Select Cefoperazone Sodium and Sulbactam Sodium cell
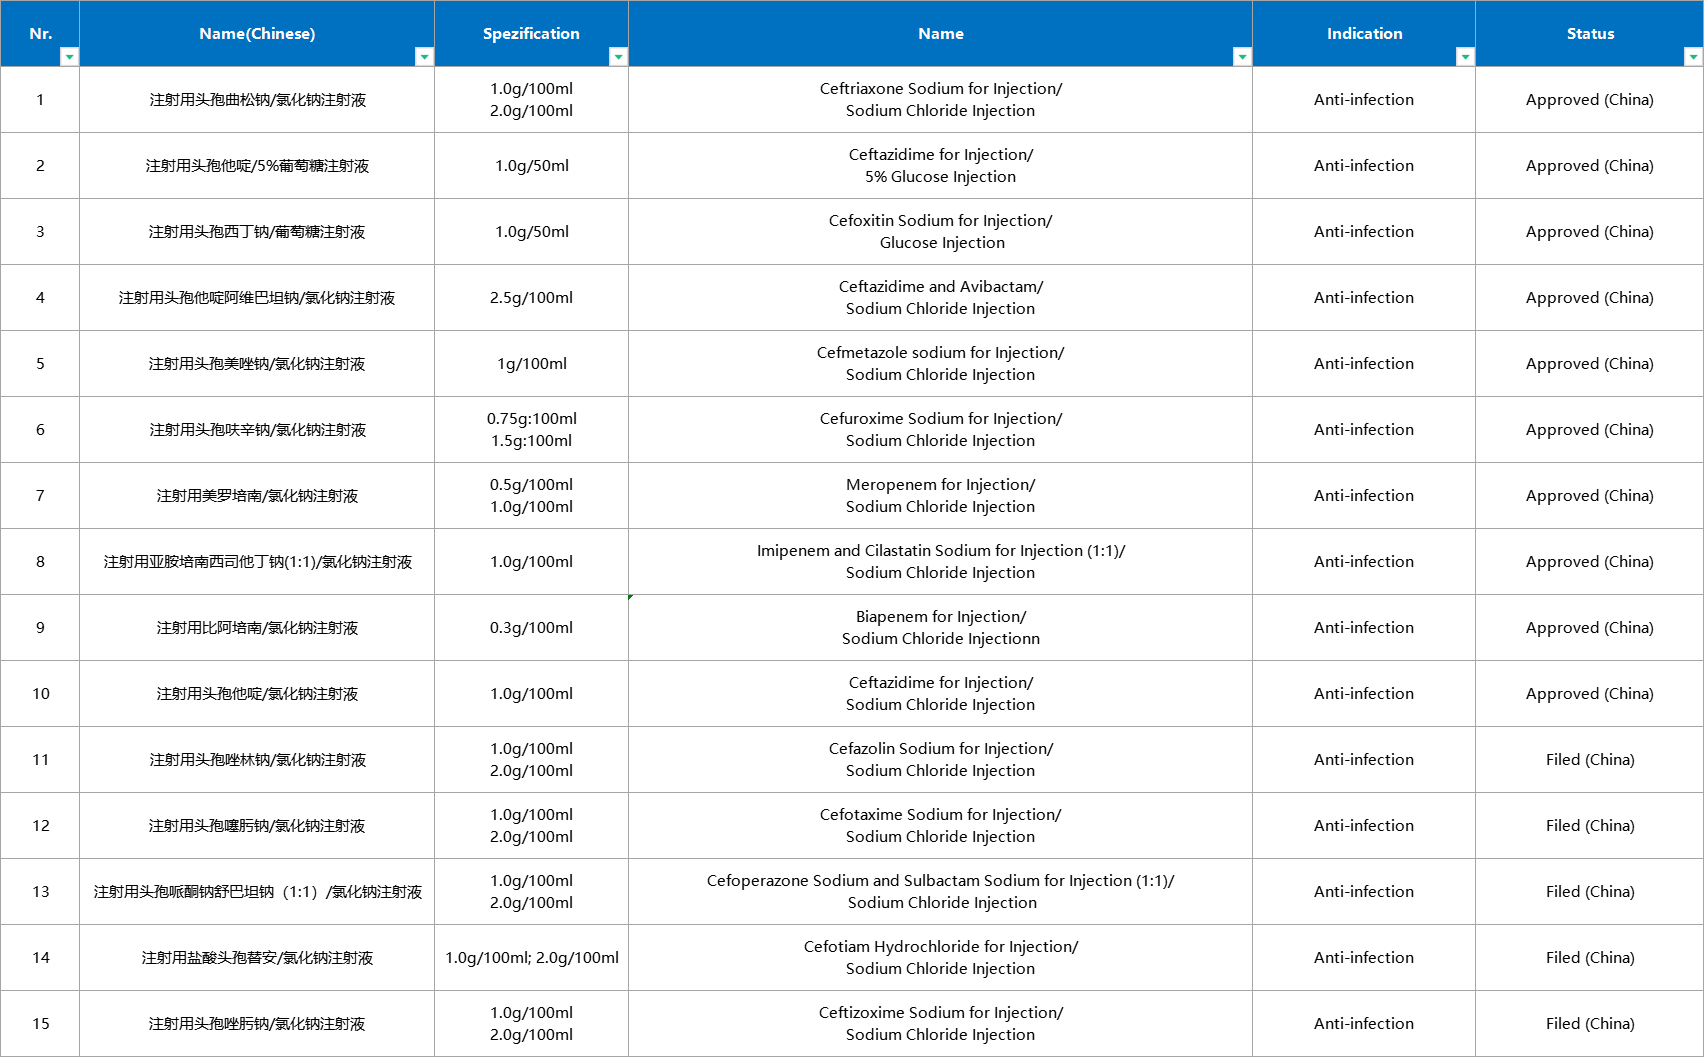 pyautogui.click(x=940, y=892)
